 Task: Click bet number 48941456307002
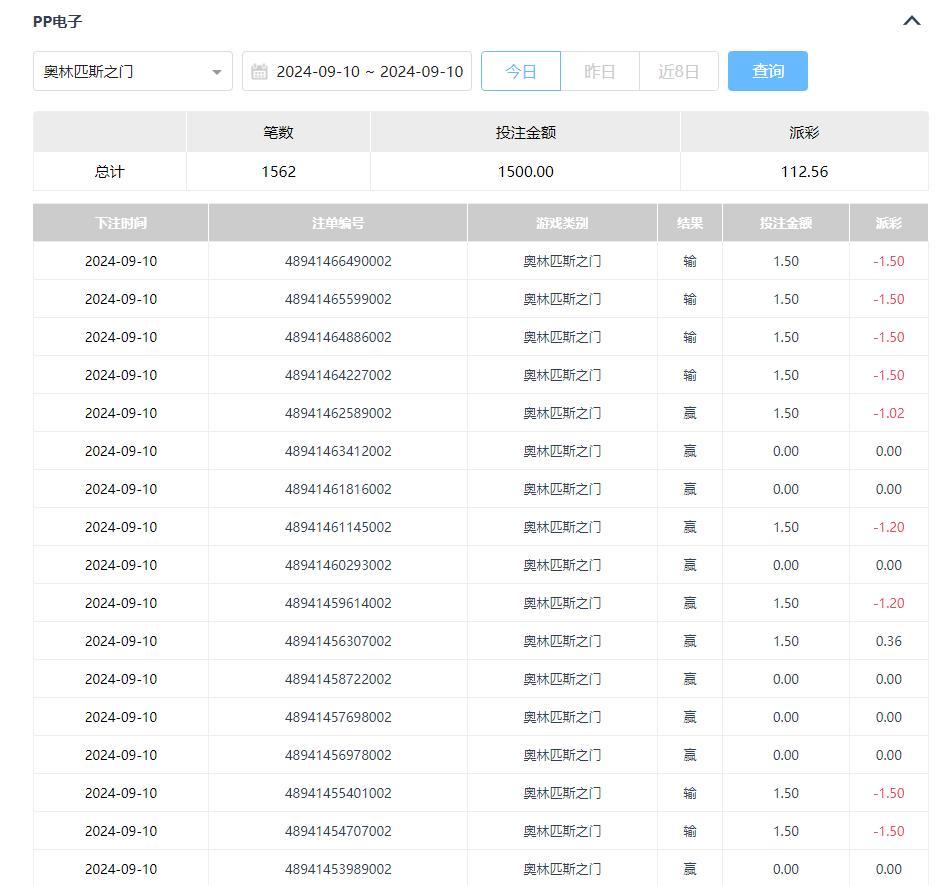(338, 641)
